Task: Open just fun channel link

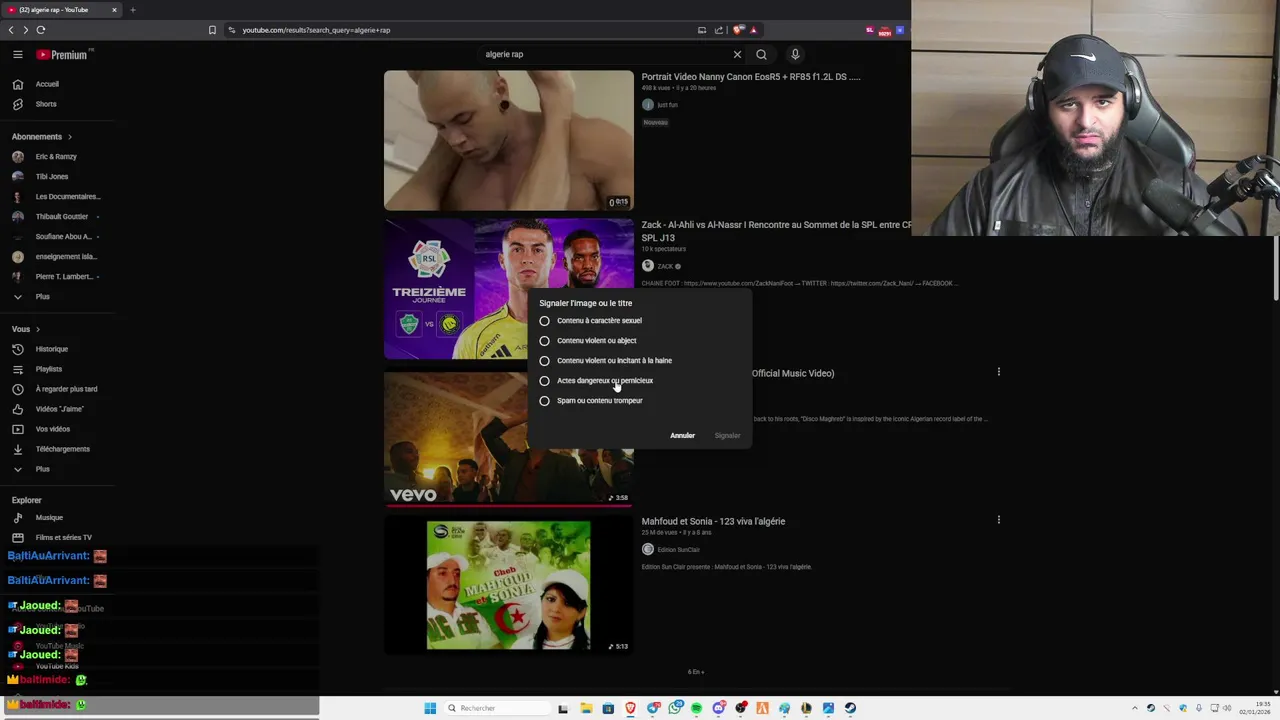Action: 667,105
